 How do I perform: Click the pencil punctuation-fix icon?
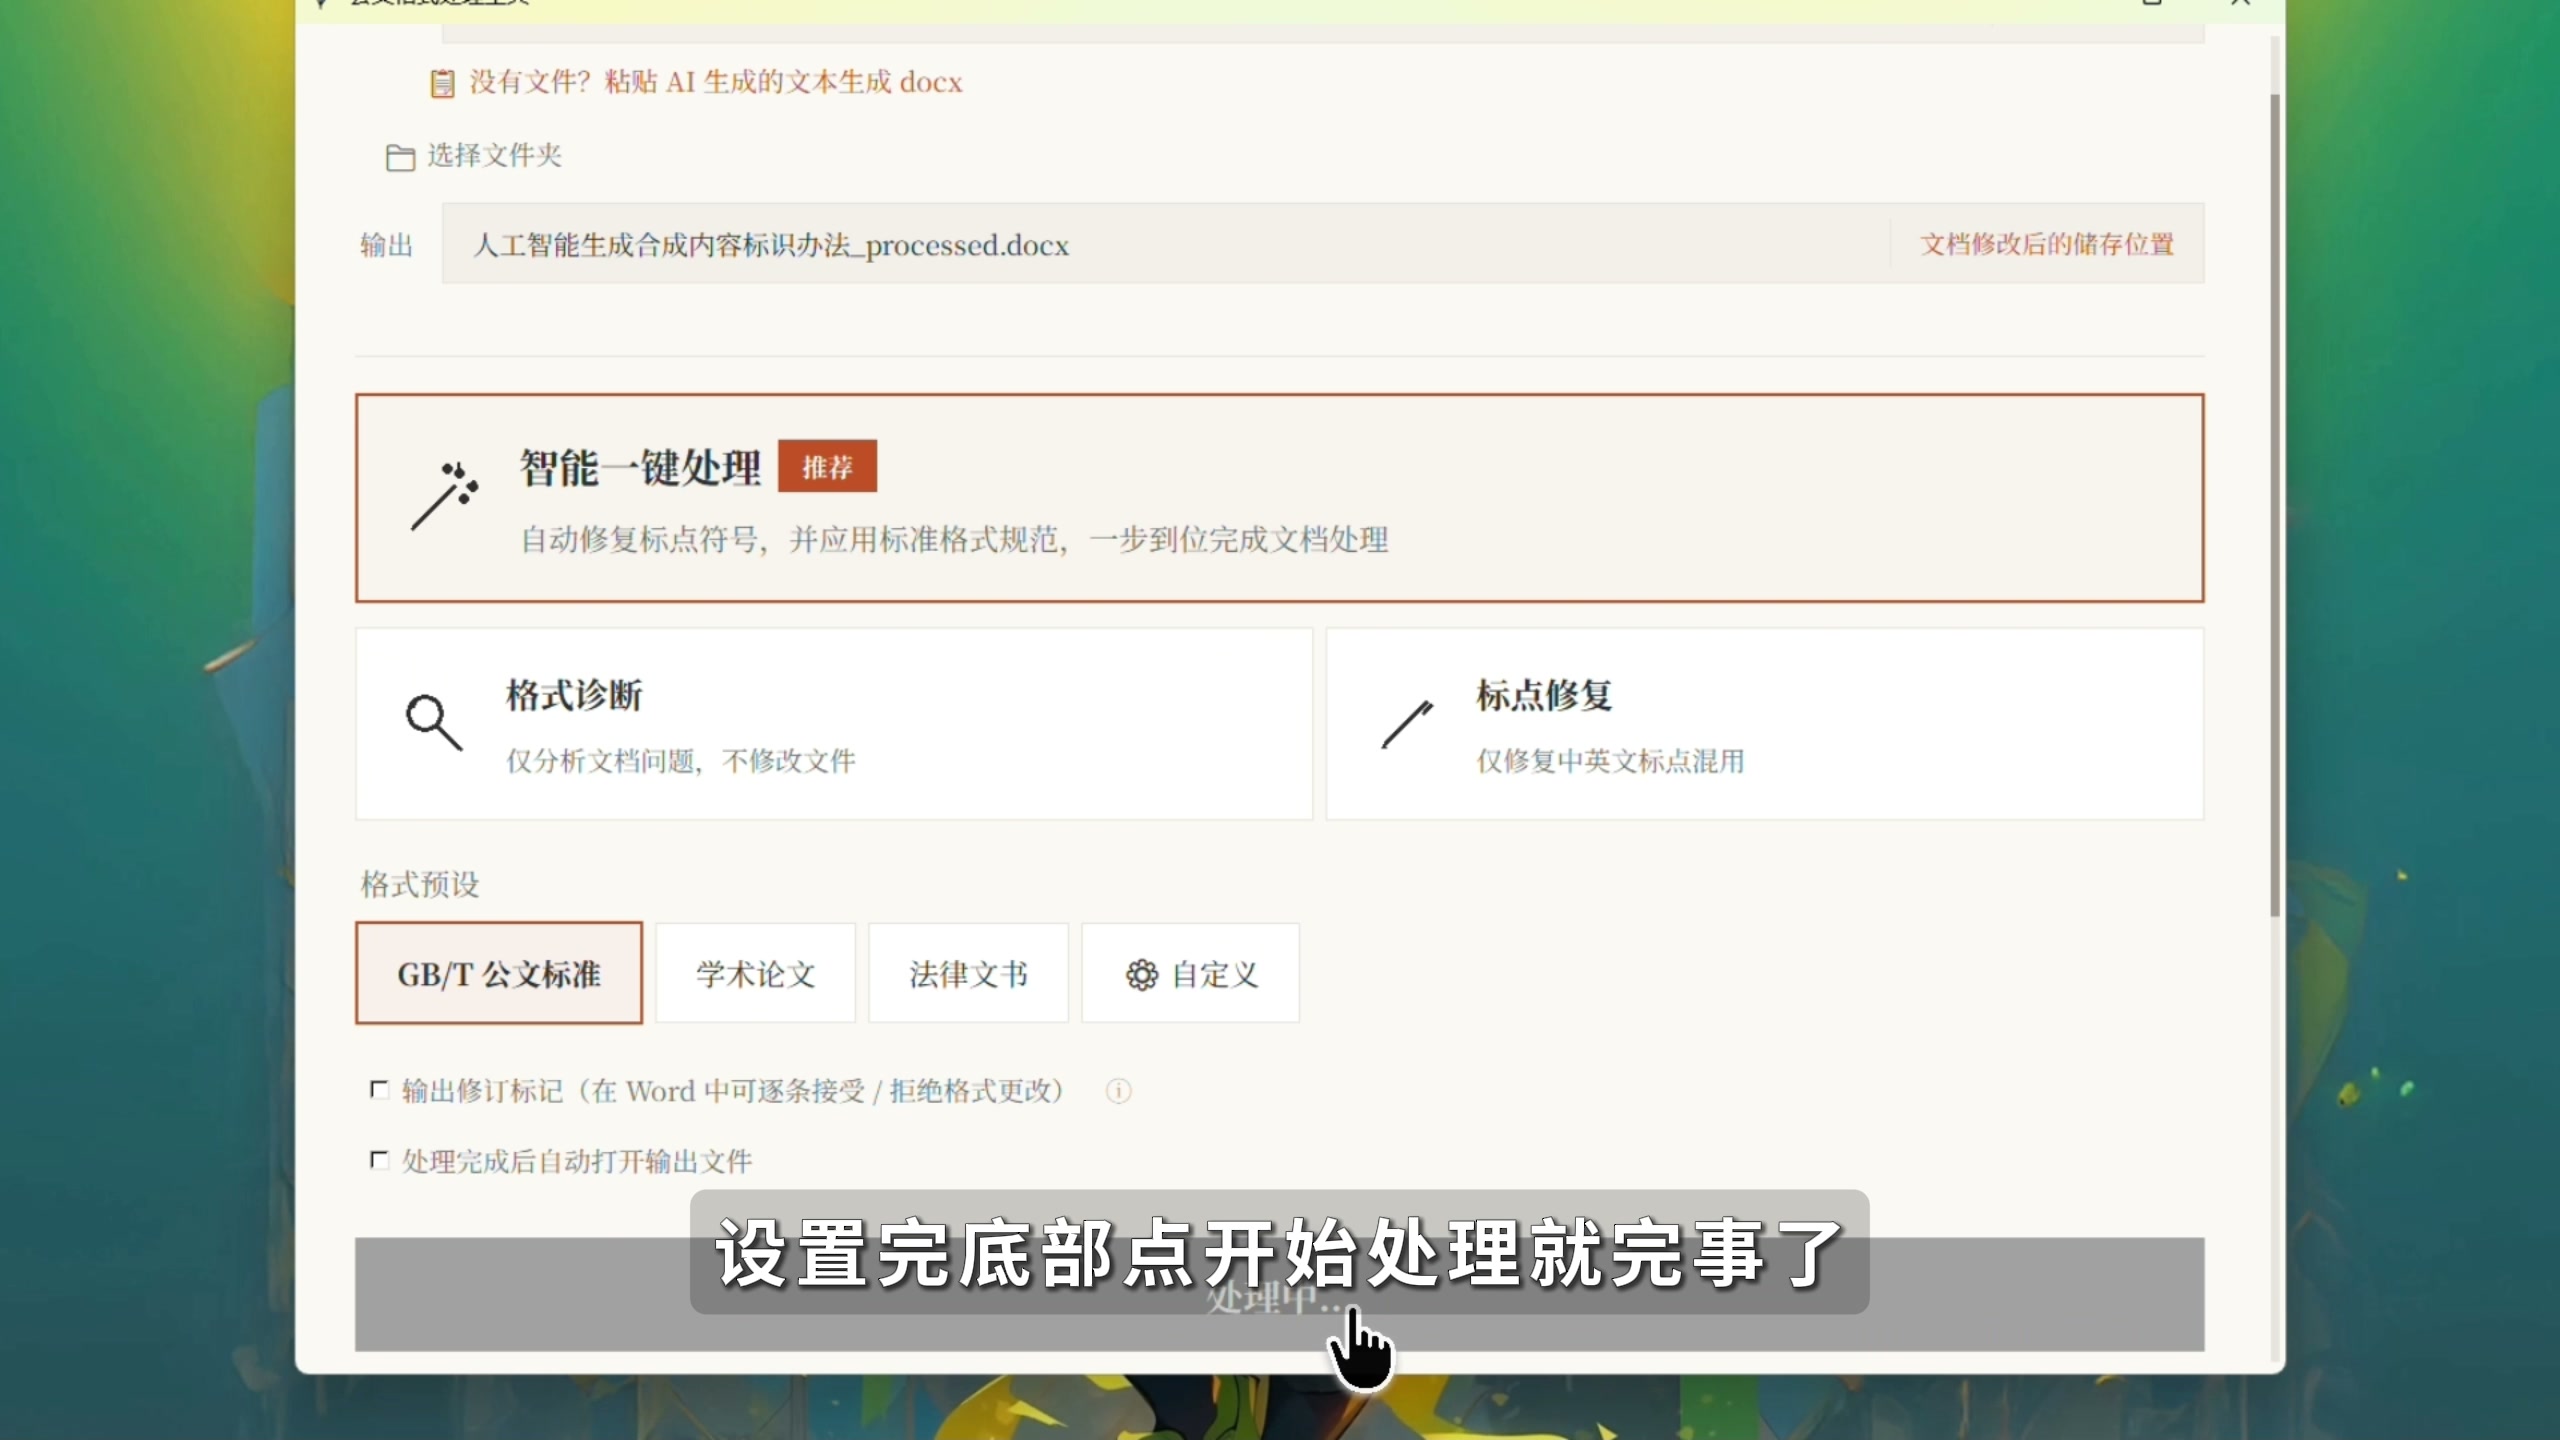(1407, 724)
